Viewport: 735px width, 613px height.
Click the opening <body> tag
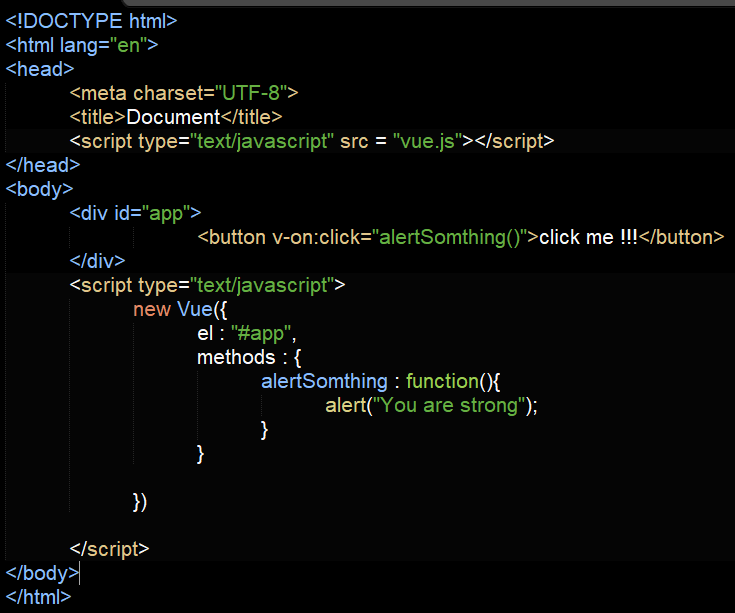click(39, 189)
